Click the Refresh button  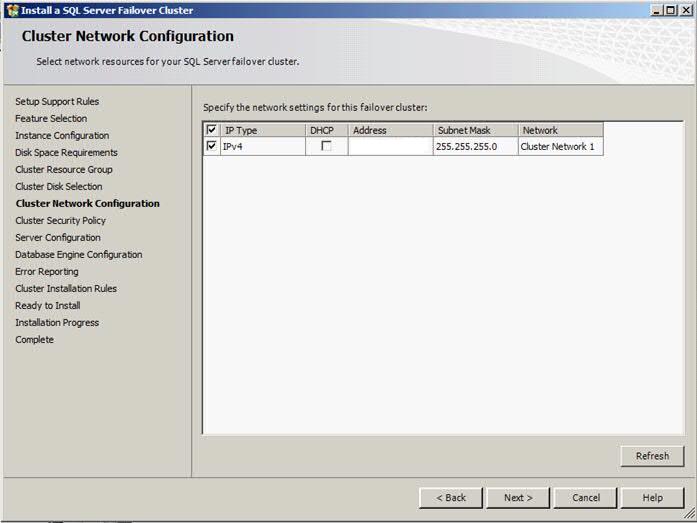652,456
